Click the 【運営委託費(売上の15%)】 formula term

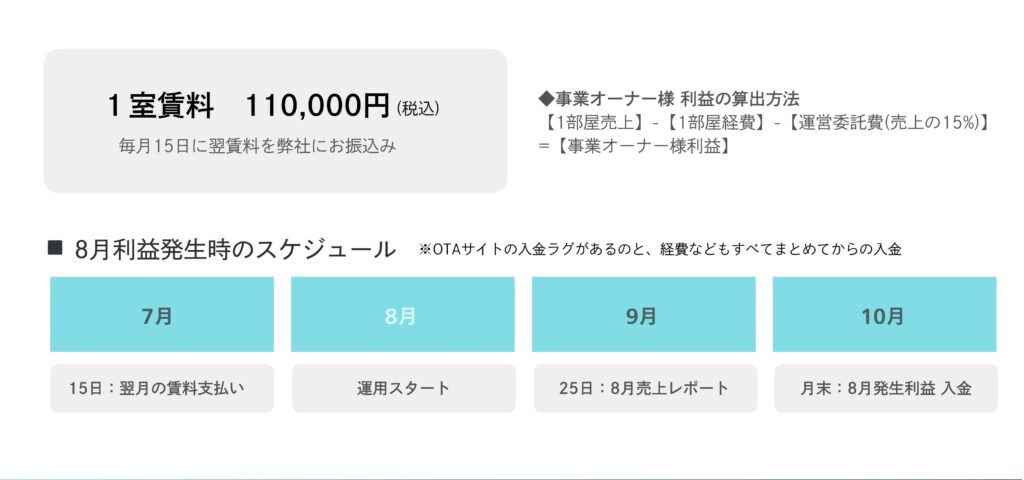[x=875, y=123]
